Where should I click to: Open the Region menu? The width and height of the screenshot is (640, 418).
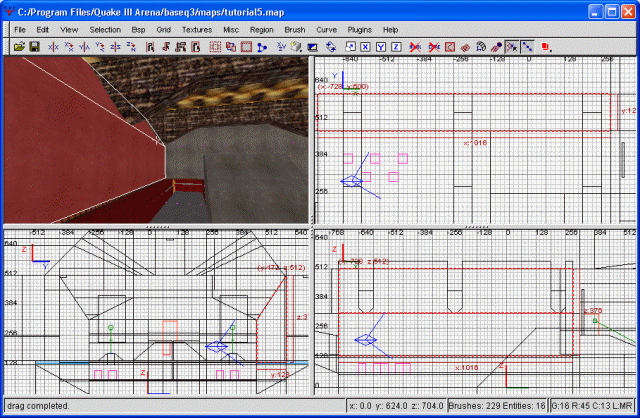pos(262,30)
